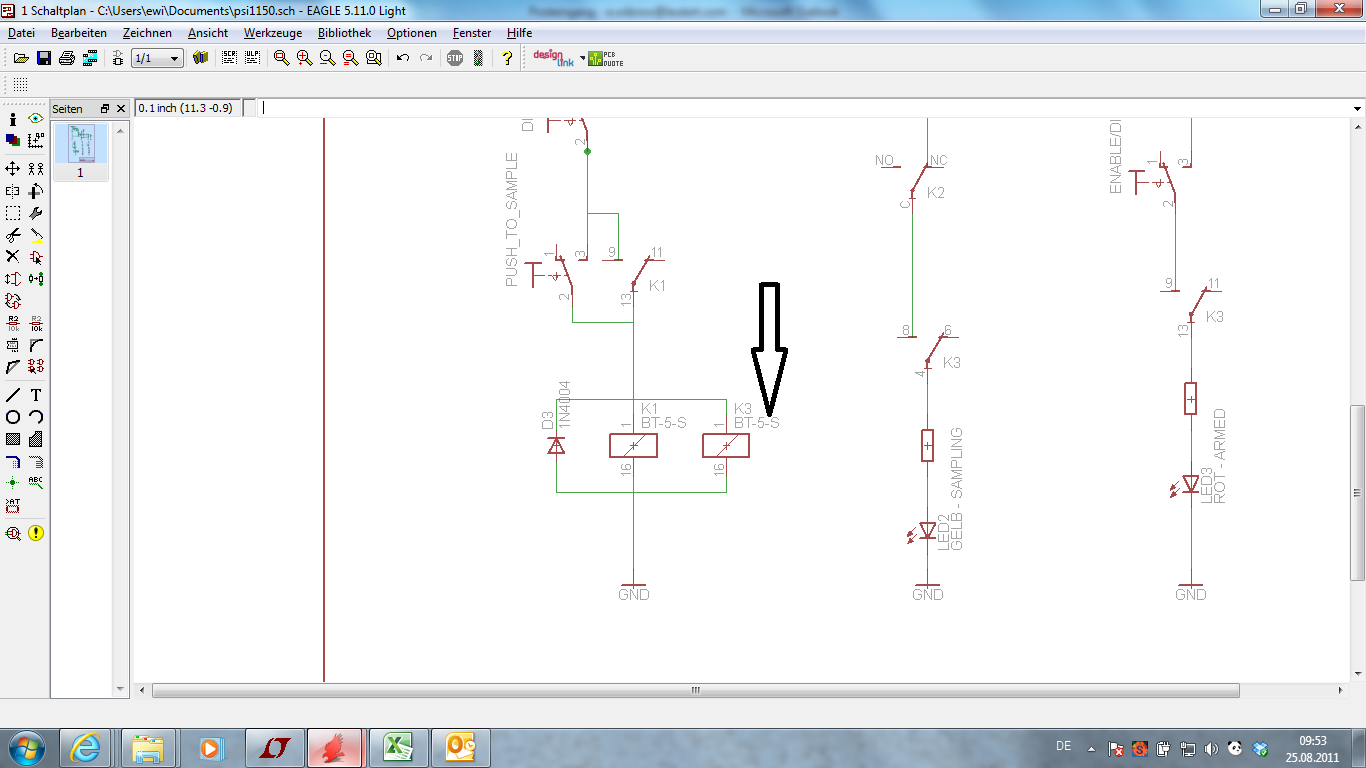Open the Zeichnen menu

click(147, 33)
